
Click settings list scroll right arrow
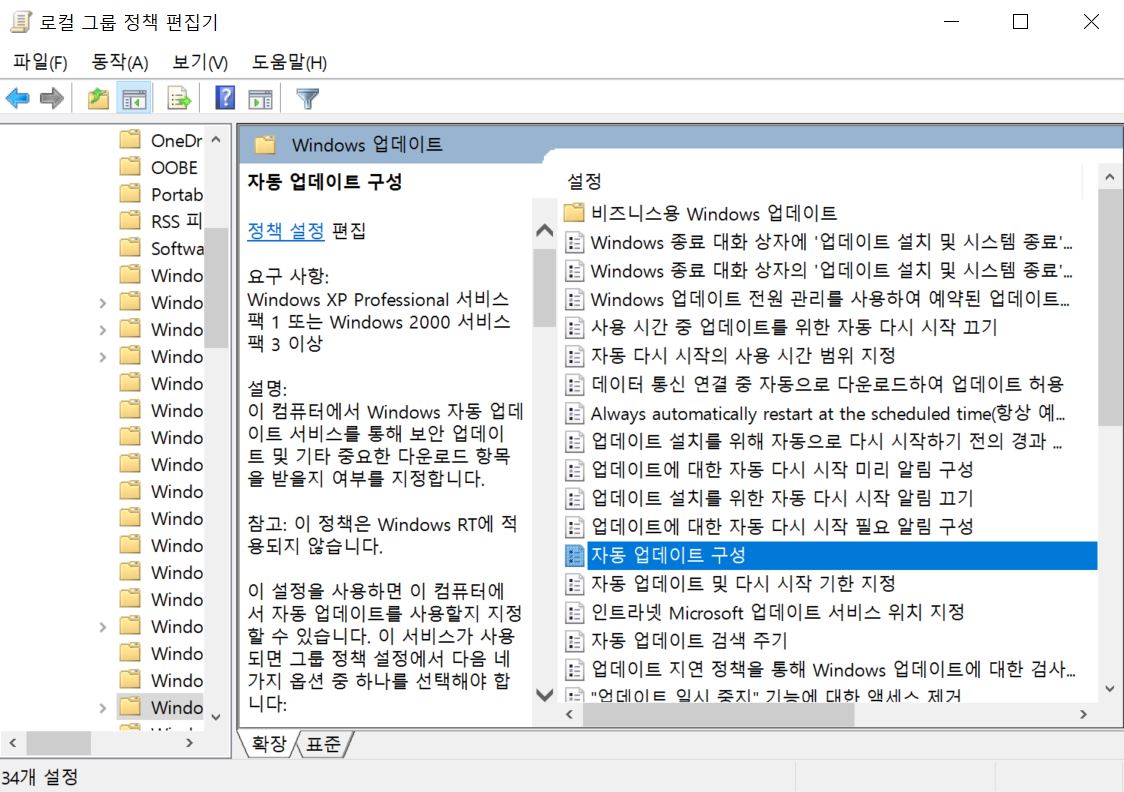click(x=1083, y=714)
